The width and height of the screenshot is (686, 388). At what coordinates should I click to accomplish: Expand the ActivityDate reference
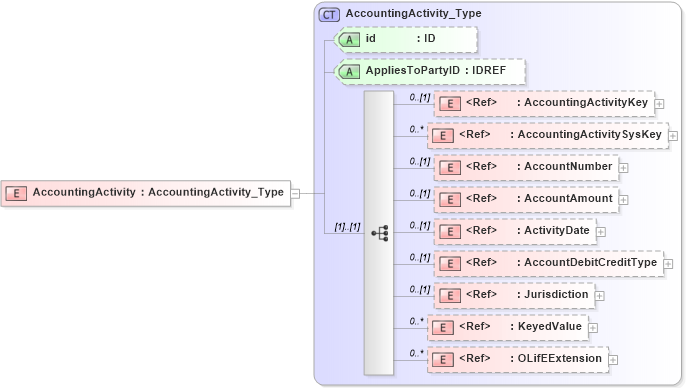(601, 232)
